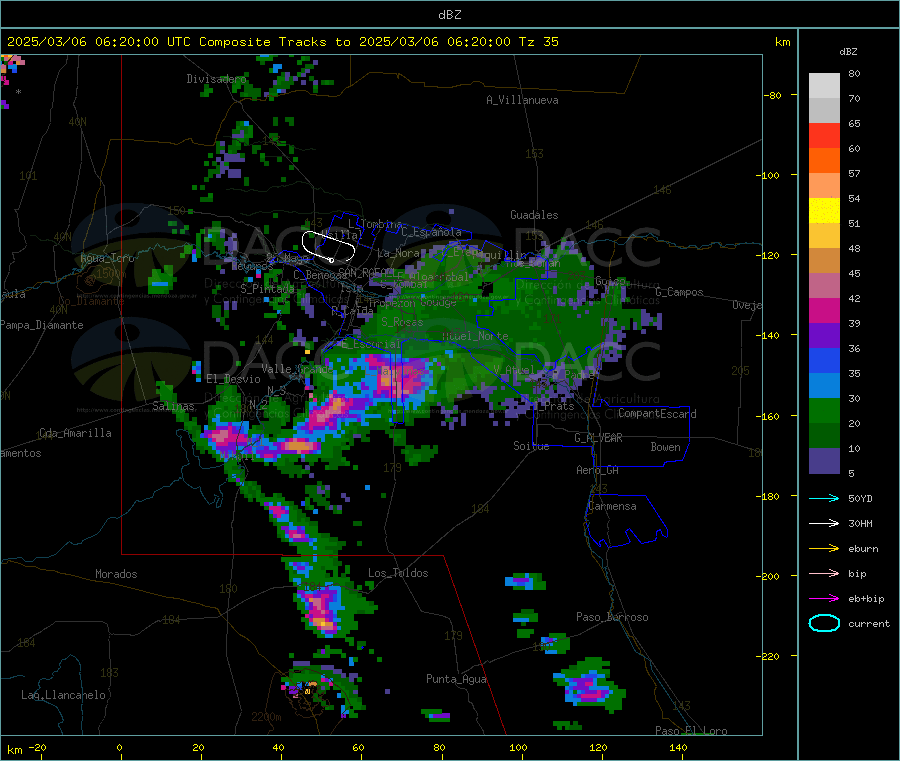This screenshot has height=761, width=900.
Task: Click the Agua_Toro map label
Action: pyautogui.click(x=107, y=258)
